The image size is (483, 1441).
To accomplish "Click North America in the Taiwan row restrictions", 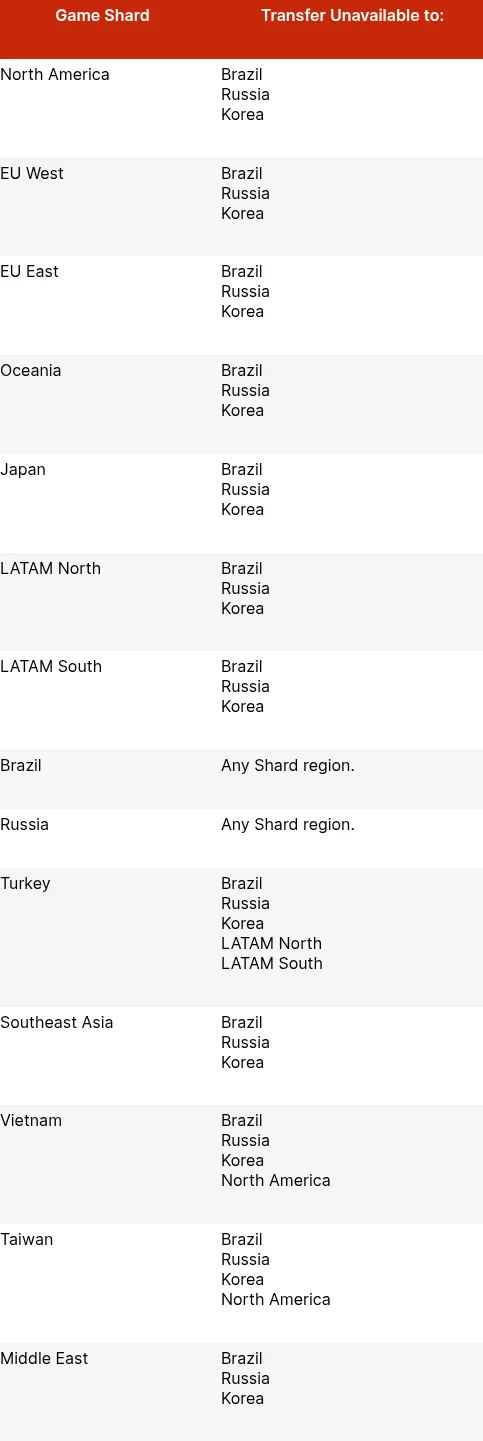I will click(x=276, y=1300).
